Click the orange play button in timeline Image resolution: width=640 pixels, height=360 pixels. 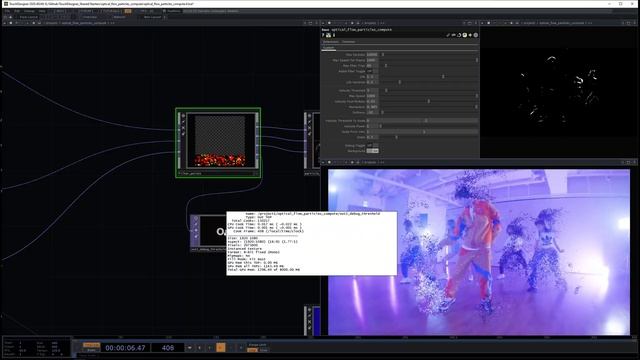coord(221,348)
